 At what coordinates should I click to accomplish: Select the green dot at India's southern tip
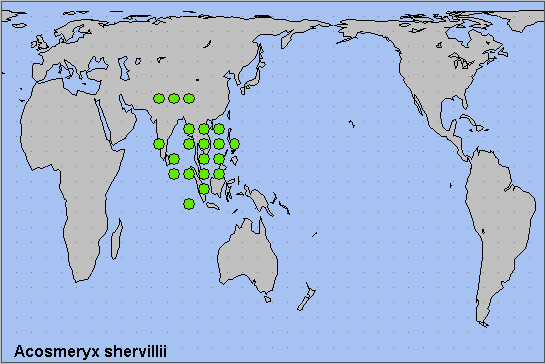point(159,144)
